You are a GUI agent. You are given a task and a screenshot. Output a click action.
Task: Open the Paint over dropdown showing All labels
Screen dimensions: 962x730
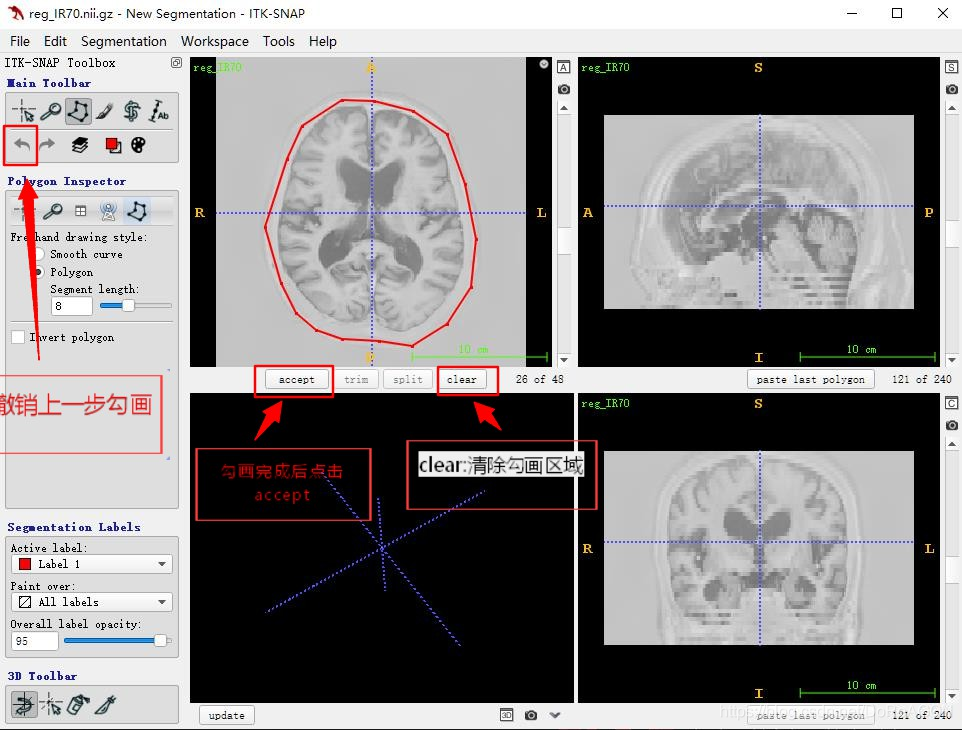[x=91, y=602]
